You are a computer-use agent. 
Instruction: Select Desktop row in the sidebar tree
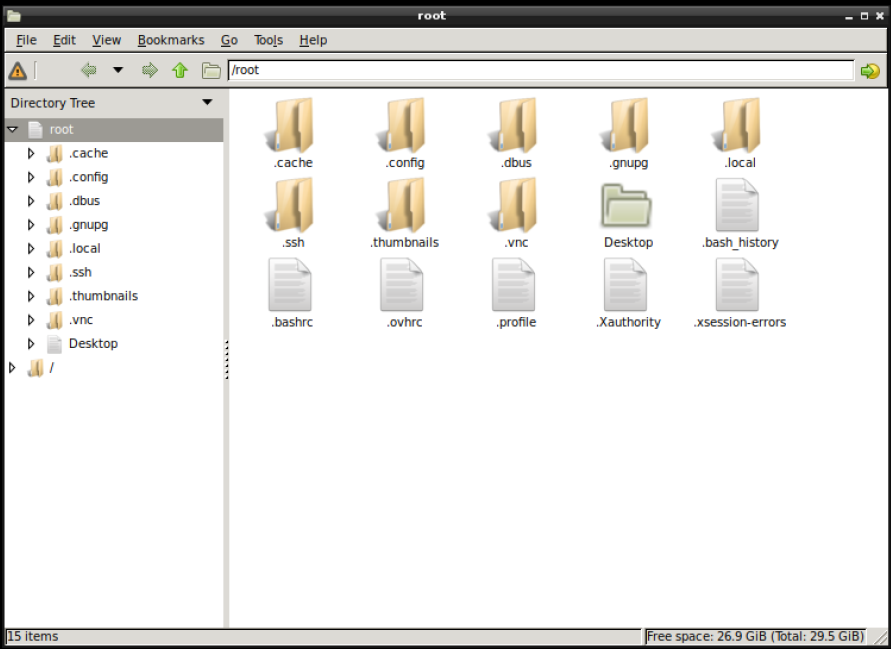coord(114,344)
